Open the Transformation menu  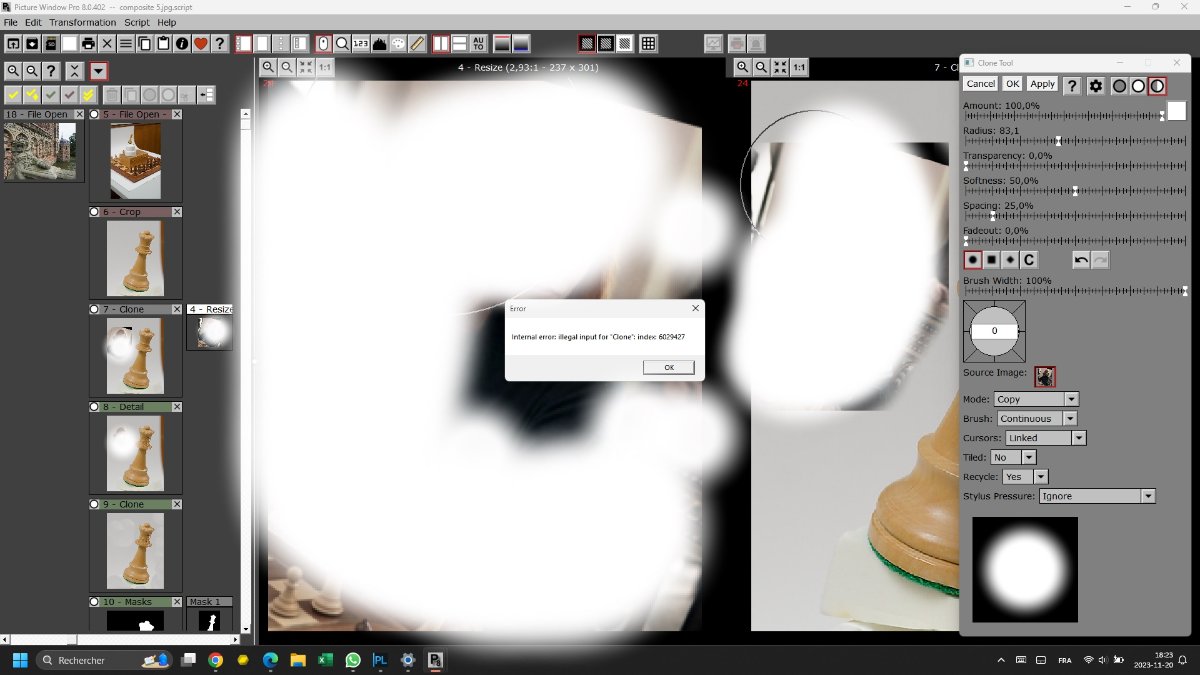pos(82,22)
